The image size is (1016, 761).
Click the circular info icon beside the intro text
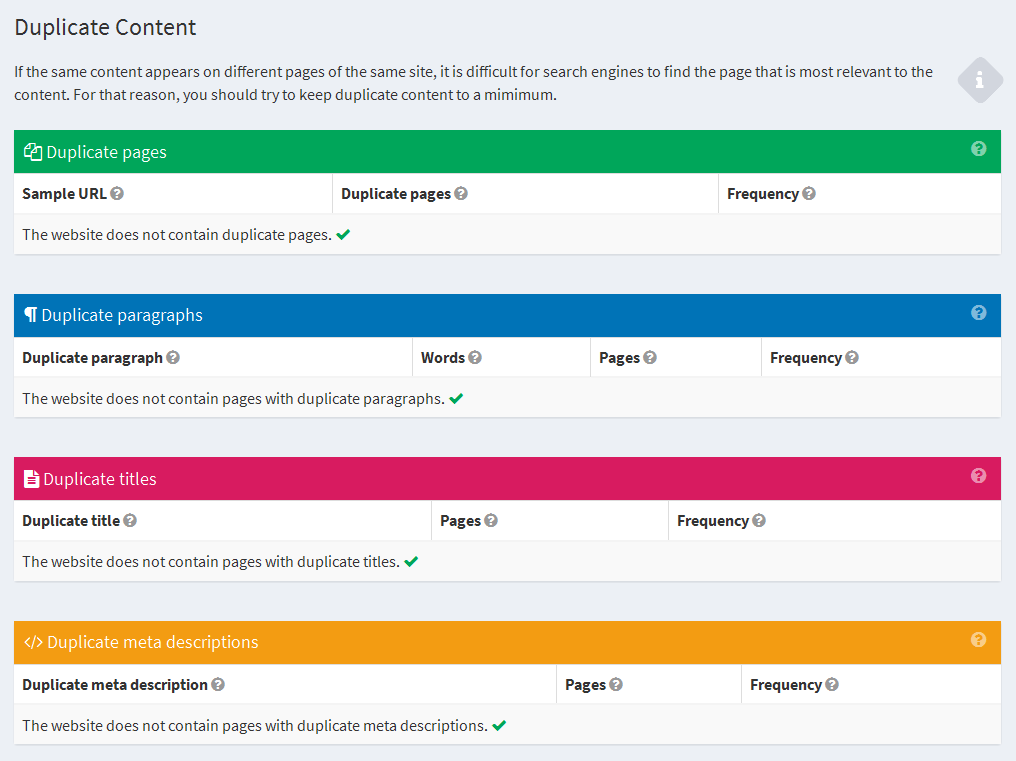coord(980,80)
